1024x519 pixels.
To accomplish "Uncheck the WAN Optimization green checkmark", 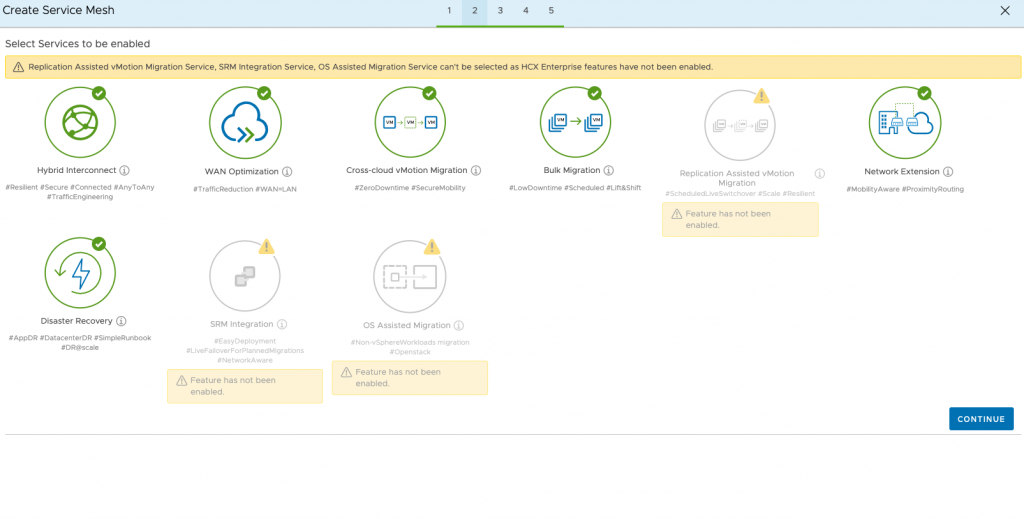I will 264,93.
